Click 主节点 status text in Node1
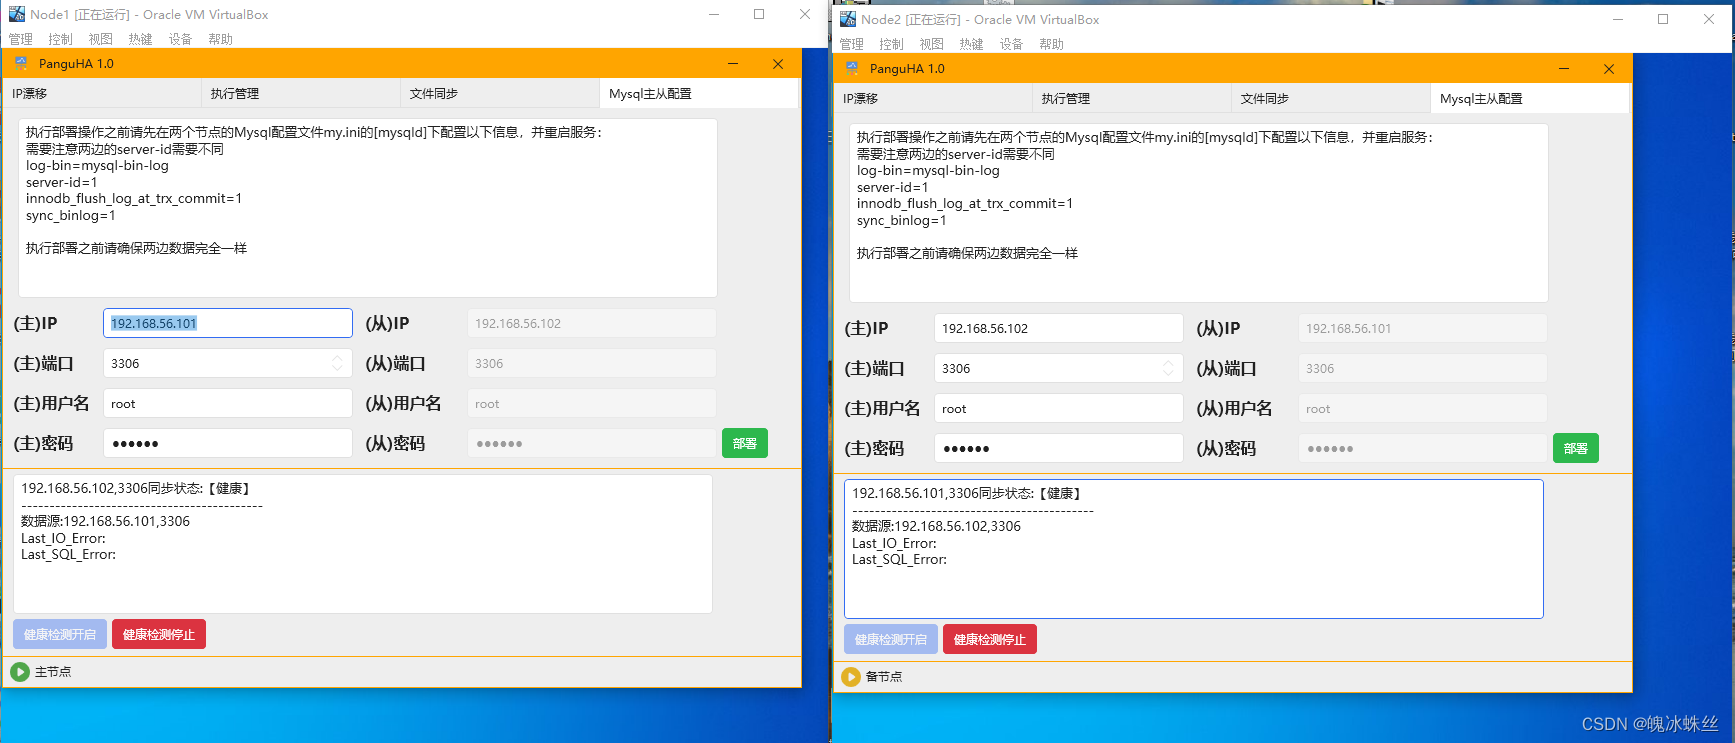 (53, 672)
